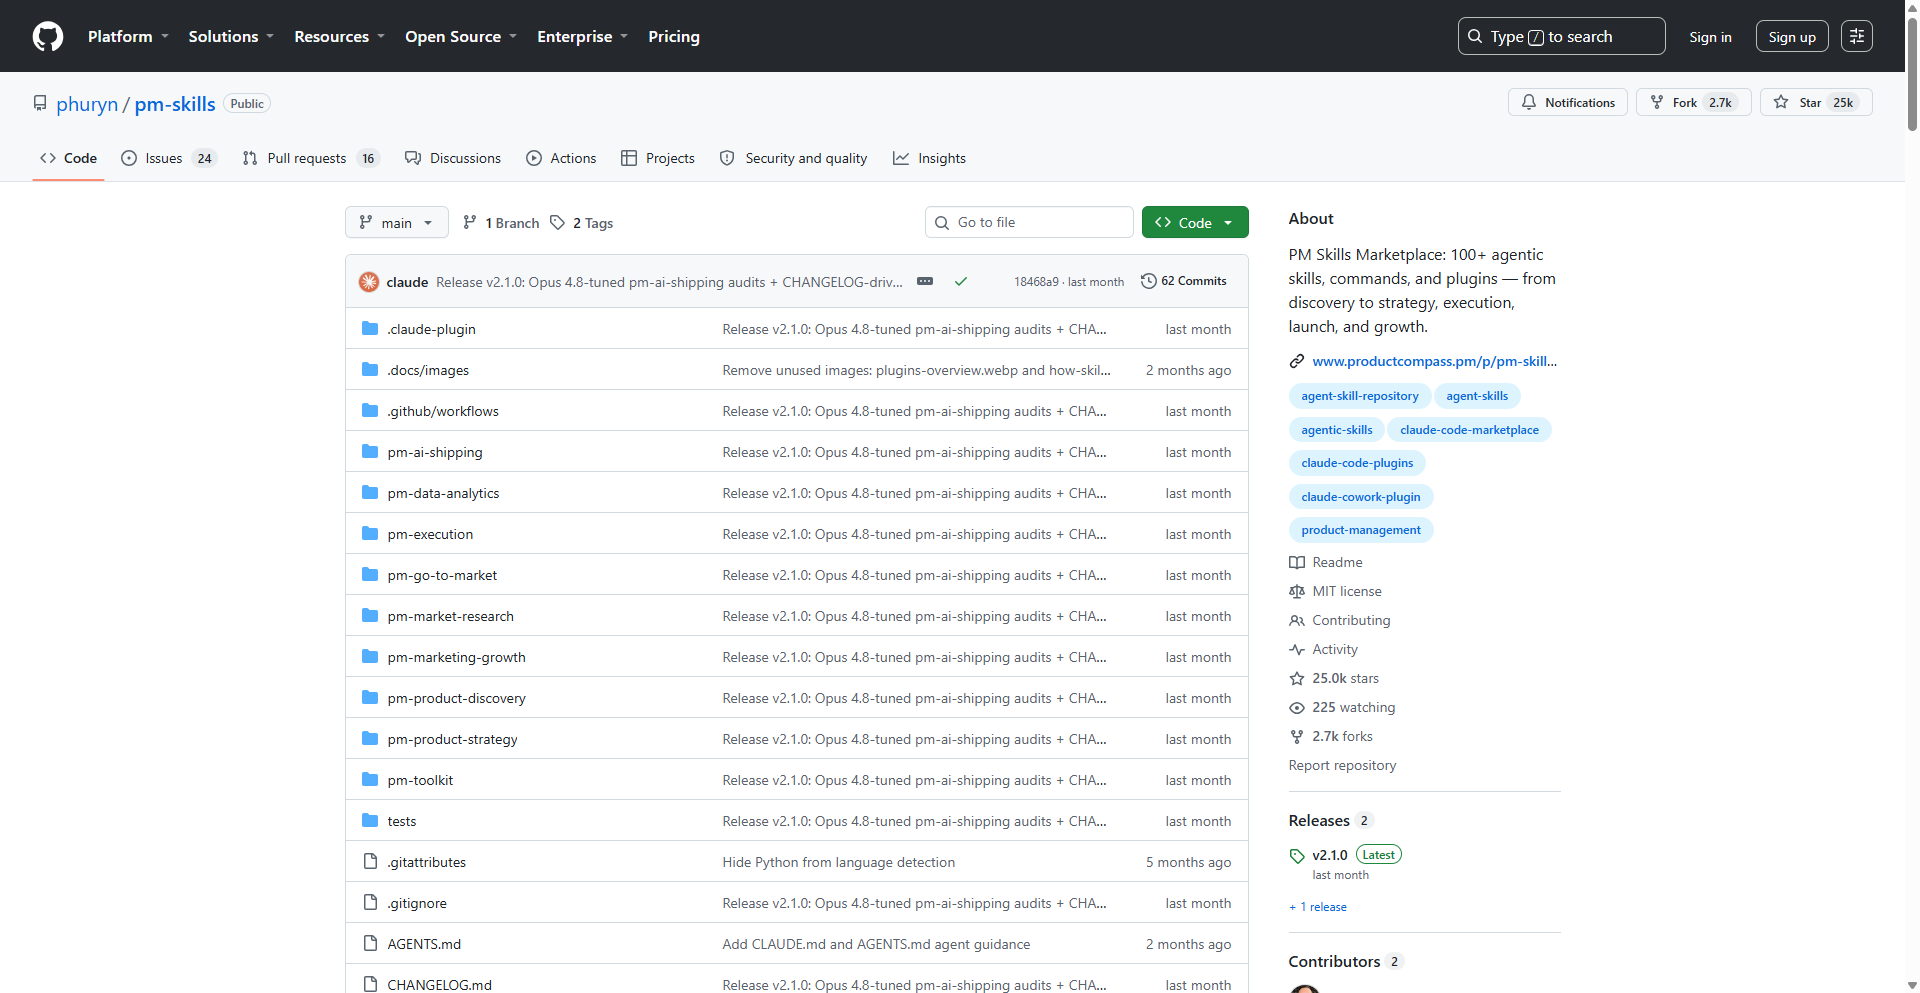Open the Resources dropdown menu
Screen dimensions: 1920x993
tap(339, 37)
